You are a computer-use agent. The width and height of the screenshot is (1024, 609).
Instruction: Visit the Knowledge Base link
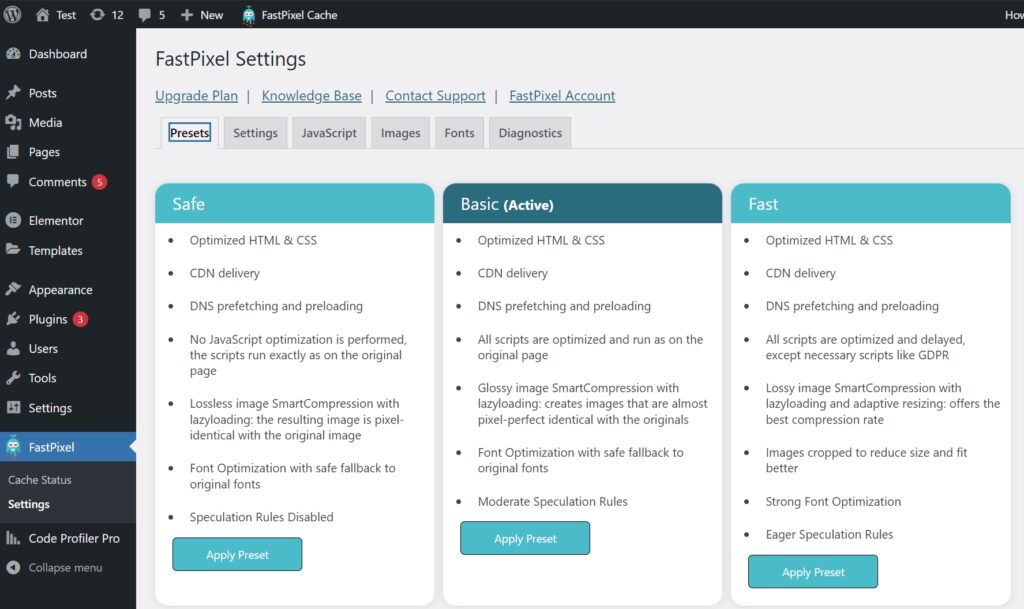[x=312, y=95]
